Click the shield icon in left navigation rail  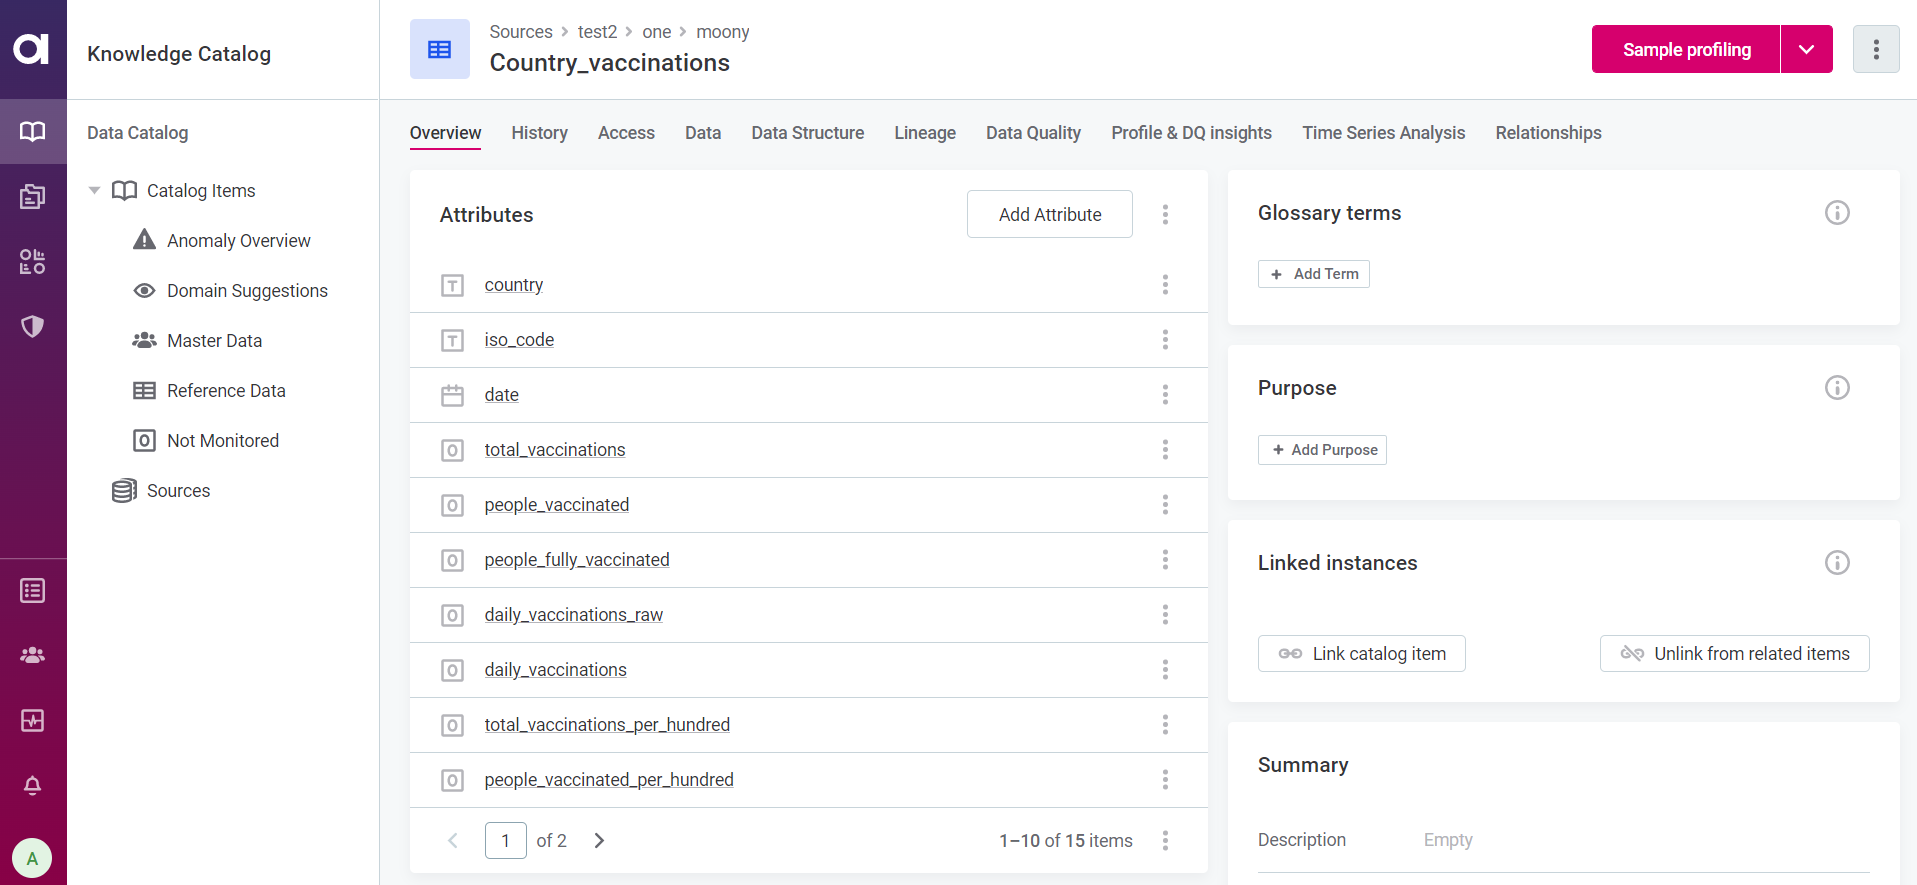(33, 326)
